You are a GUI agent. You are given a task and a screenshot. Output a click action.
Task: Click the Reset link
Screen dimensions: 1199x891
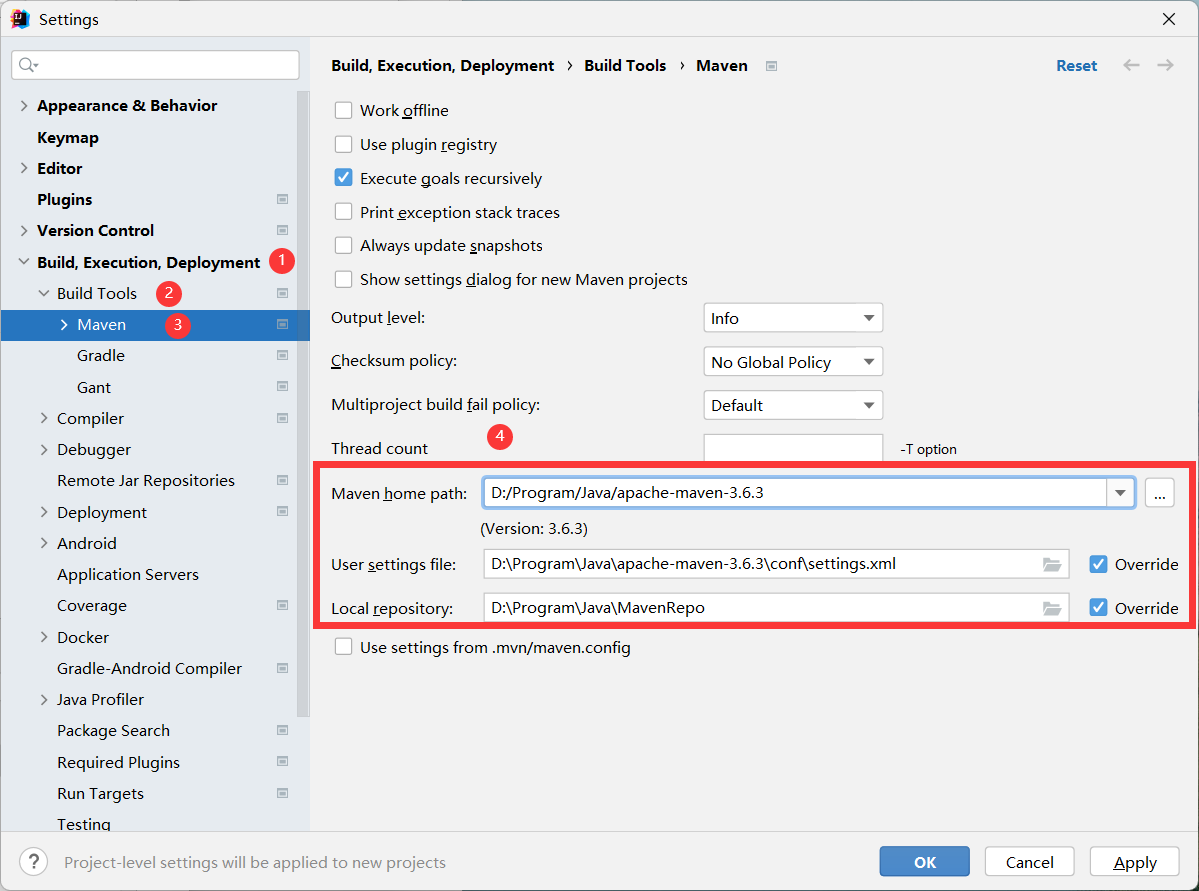tap(1077, 66)
